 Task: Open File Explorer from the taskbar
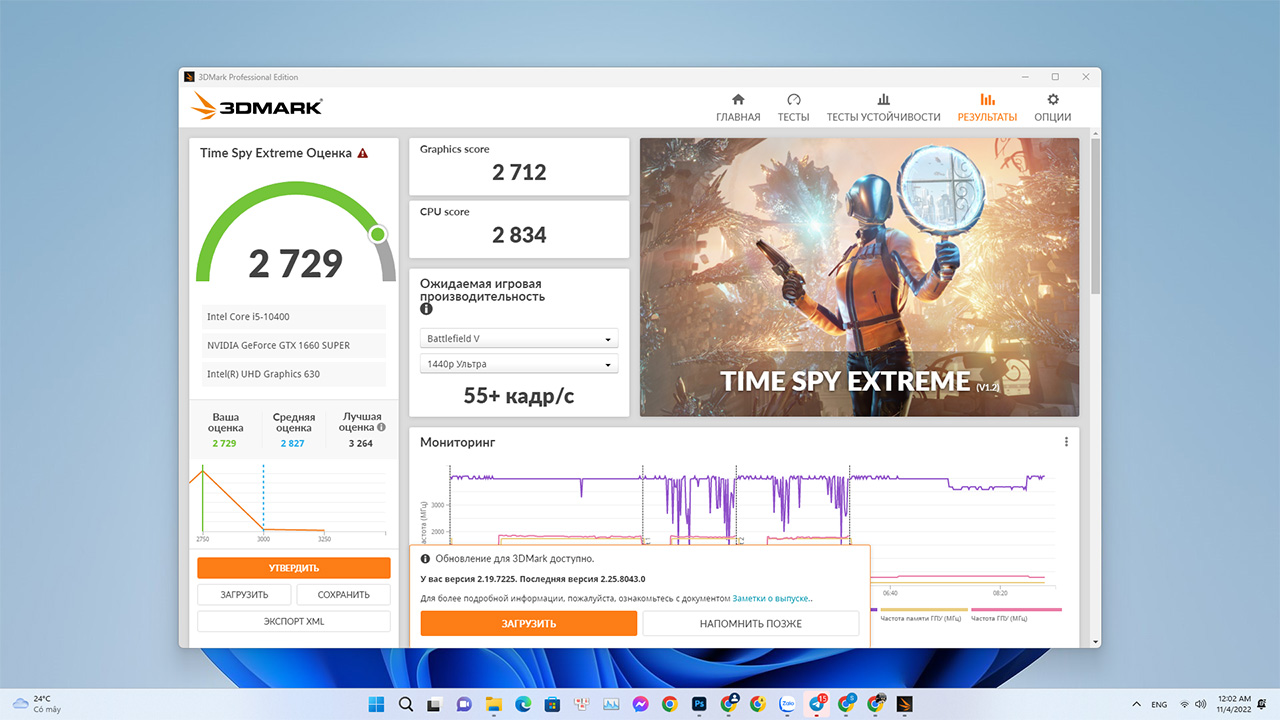(x=493, y=704)
